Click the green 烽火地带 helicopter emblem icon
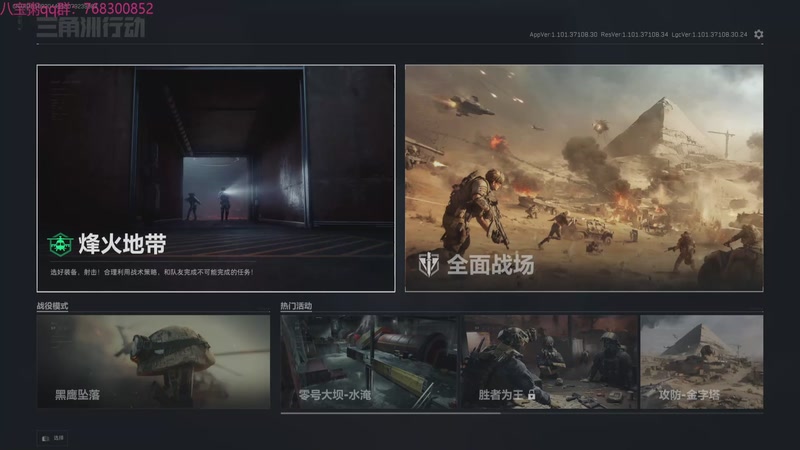 point(60,244)
